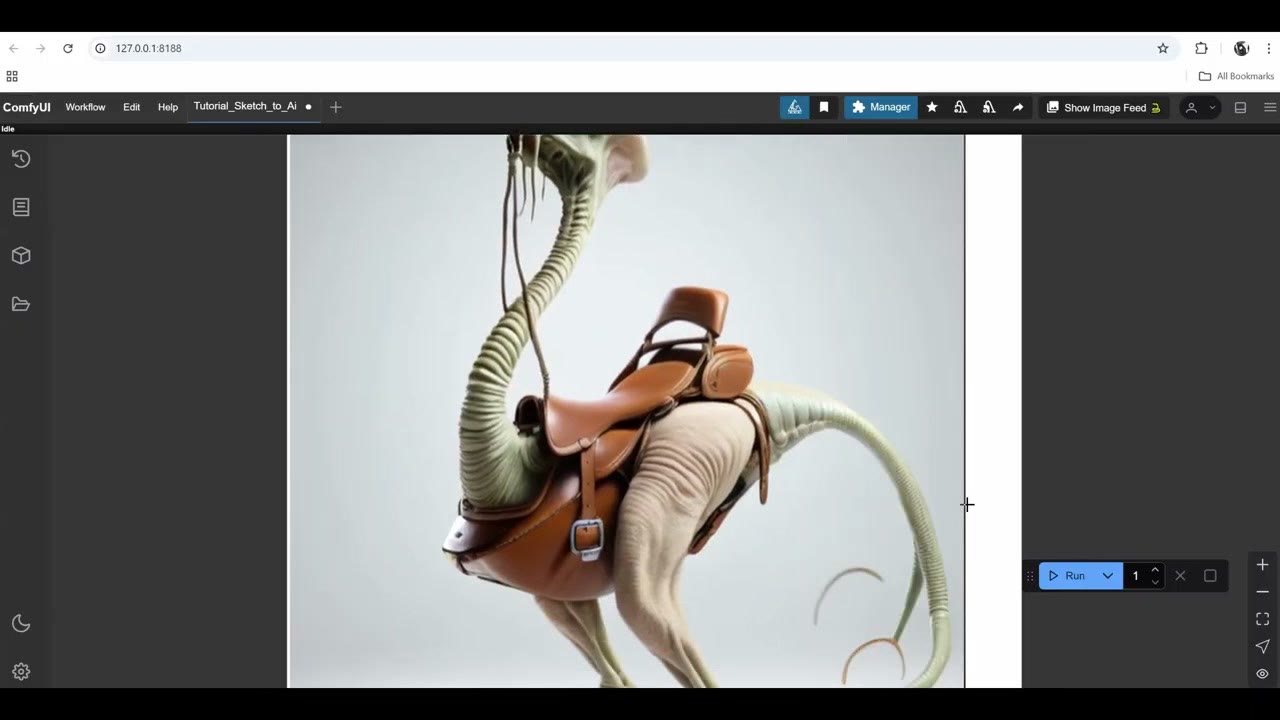Image resolution: width=1280 pixels, height=720 pixels.
Task: Open the node library list icon
Action: coord(21,207)
